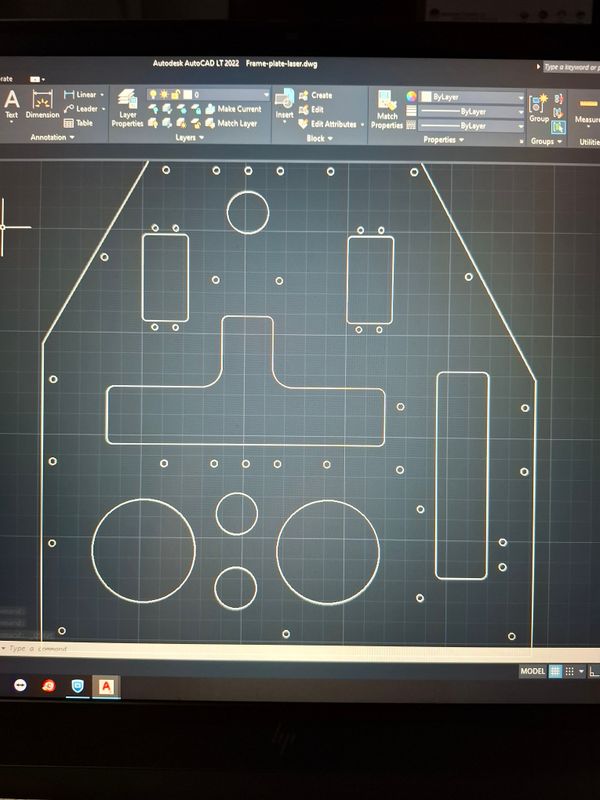The height and width of the screenshot is (800, 600).
Task: Click the layer isolate icon
Action: click(167, 109)
